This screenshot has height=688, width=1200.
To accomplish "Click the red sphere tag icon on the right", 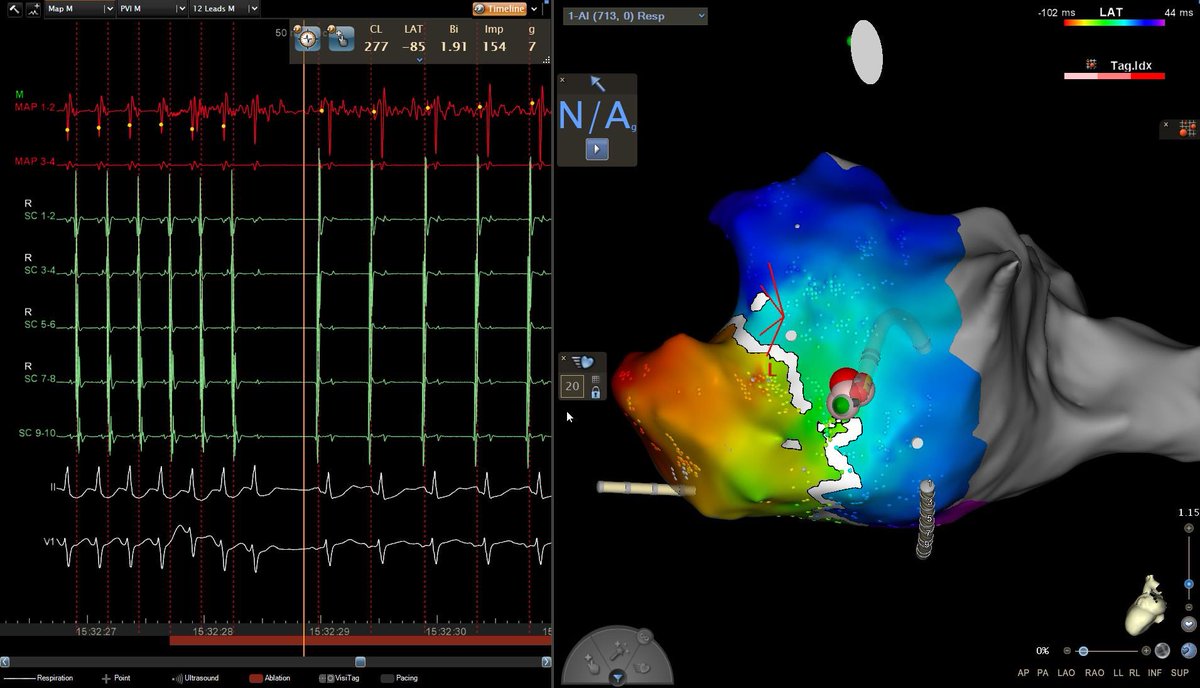I will coord(1189,128).
